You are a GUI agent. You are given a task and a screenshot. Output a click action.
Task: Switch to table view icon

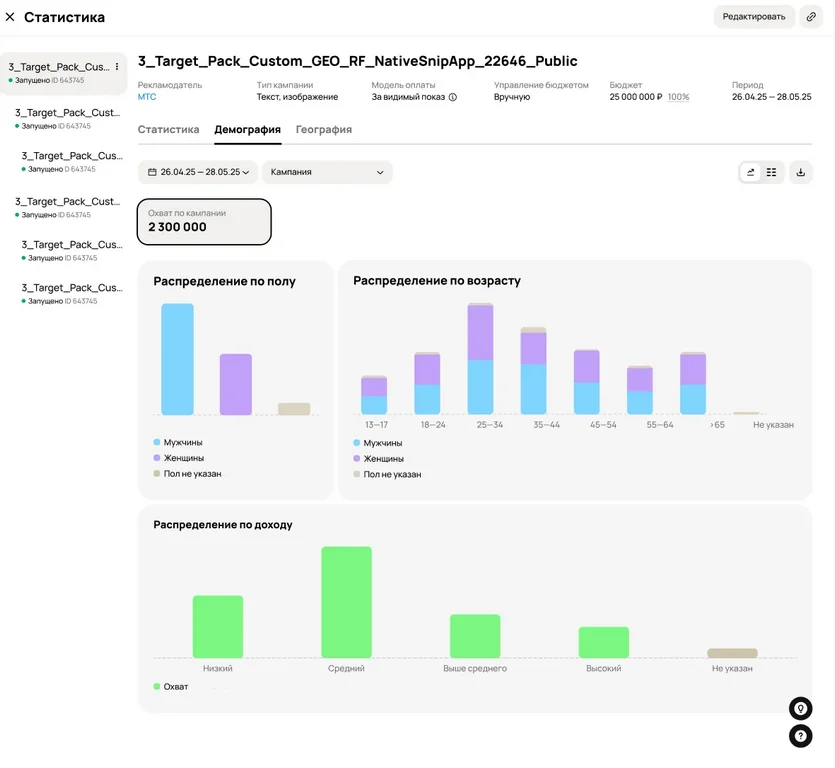(771, 172)
